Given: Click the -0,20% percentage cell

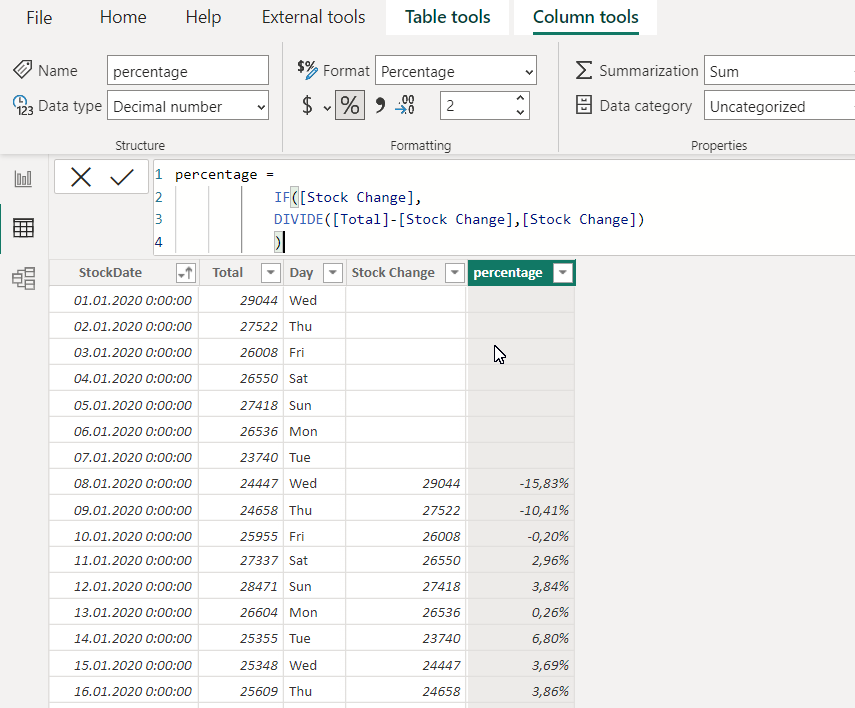Looking at the screenshot, I should pos(521,536).
